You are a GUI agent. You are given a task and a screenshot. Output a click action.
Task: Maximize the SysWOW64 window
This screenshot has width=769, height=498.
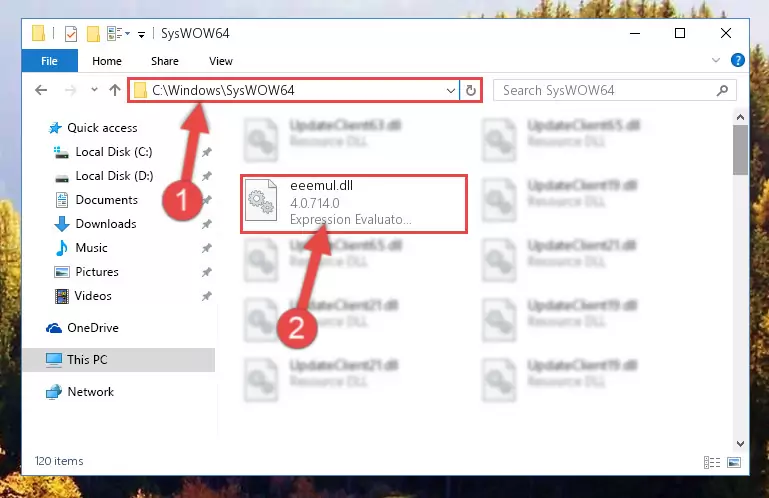pos(680,33)
